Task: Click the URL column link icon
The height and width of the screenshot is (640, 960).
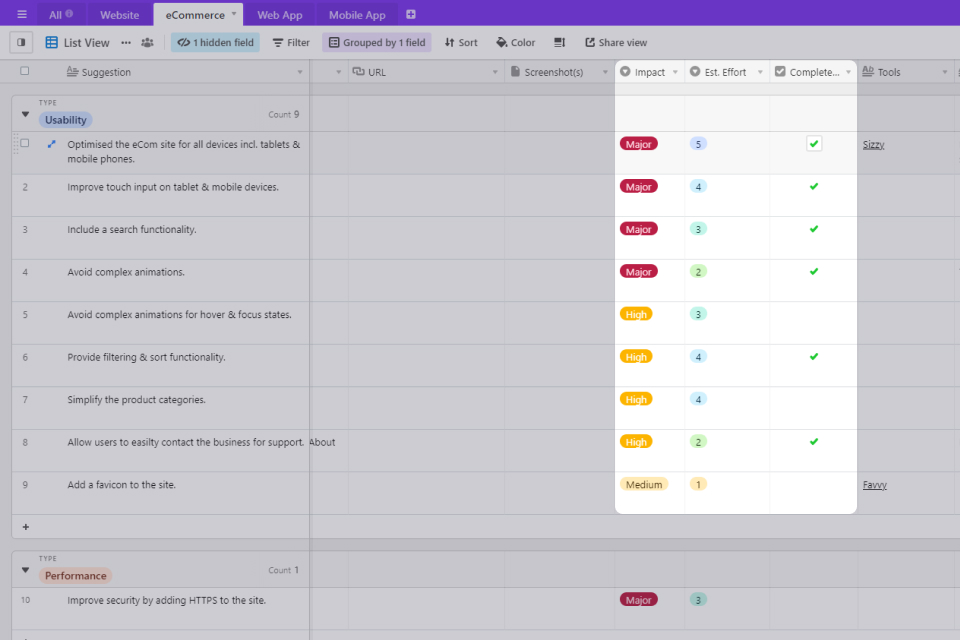Action: 358,72
